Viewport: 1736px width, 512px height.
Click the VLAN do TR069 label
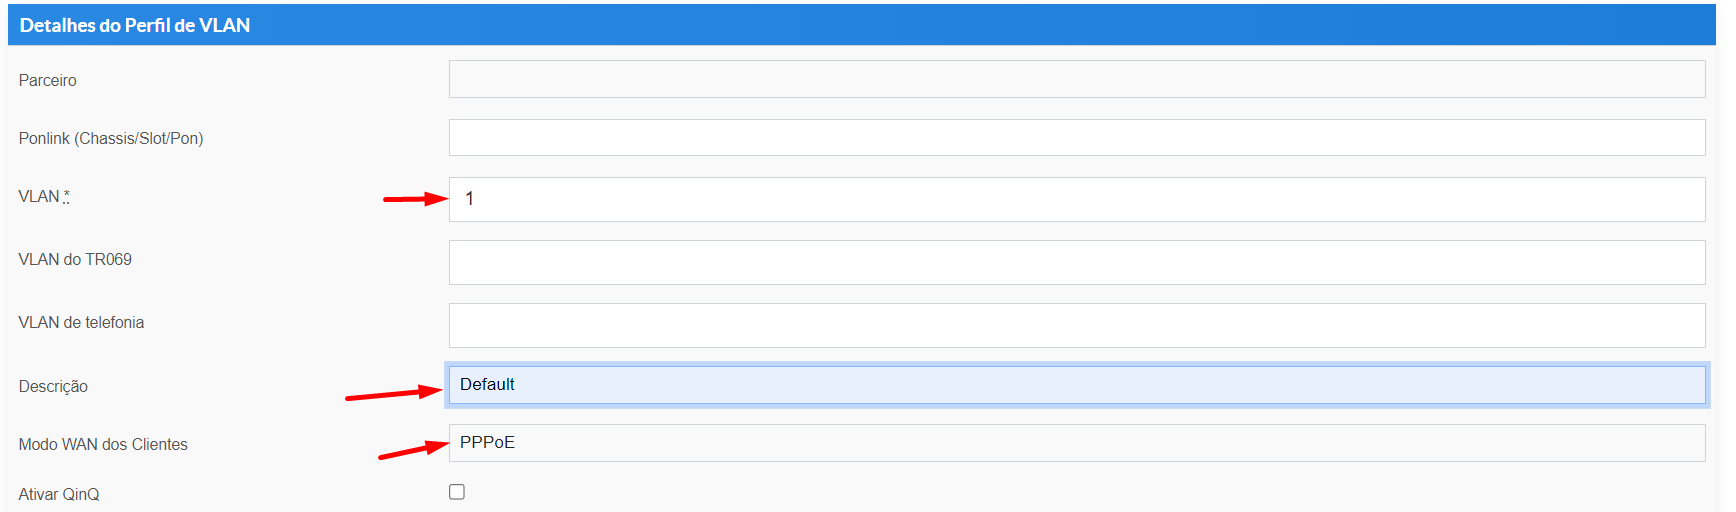point(75,259)
